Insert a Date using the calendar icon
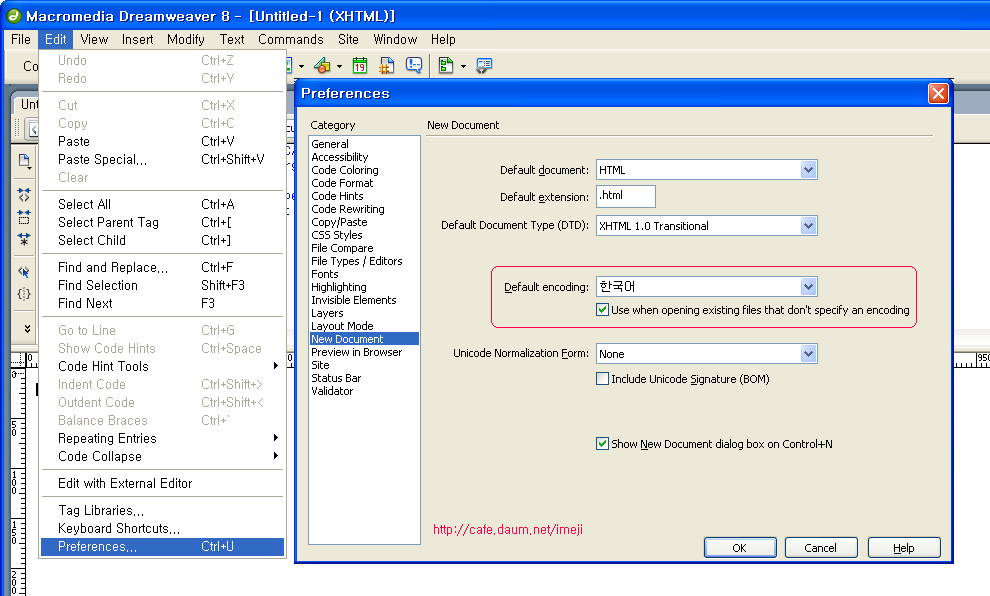Screen dimensions: 990x596 (360, 65)
